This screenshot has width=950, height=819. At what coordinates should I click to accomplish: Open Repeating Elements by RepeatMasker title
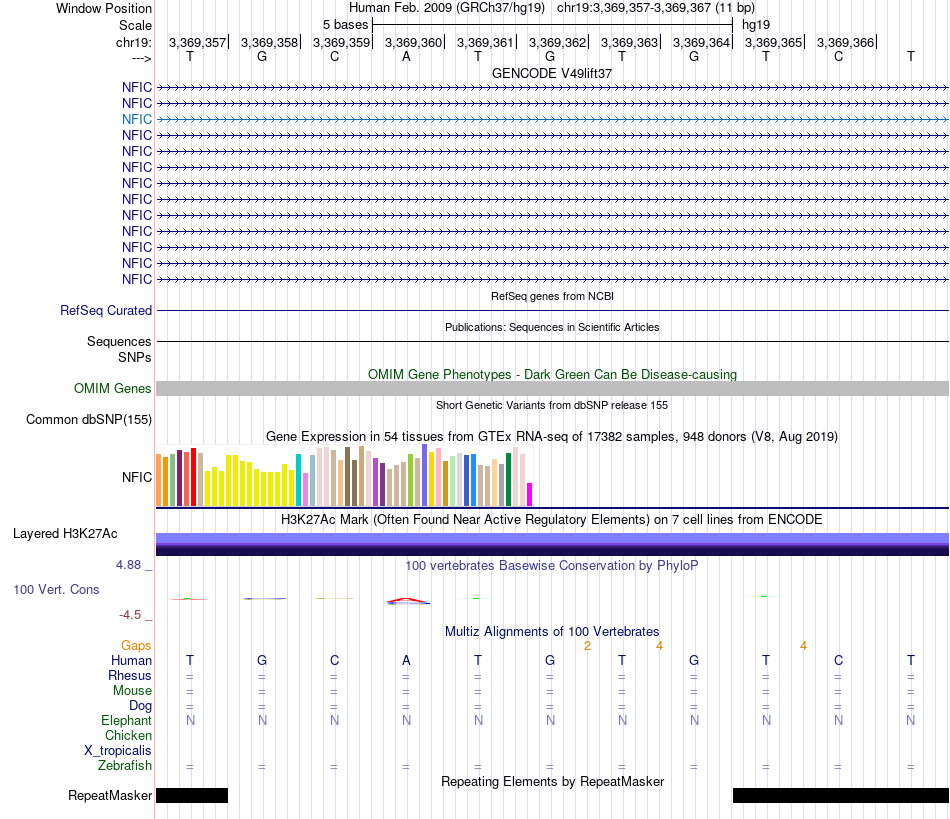pyautogui.click(x=552, y=782)
